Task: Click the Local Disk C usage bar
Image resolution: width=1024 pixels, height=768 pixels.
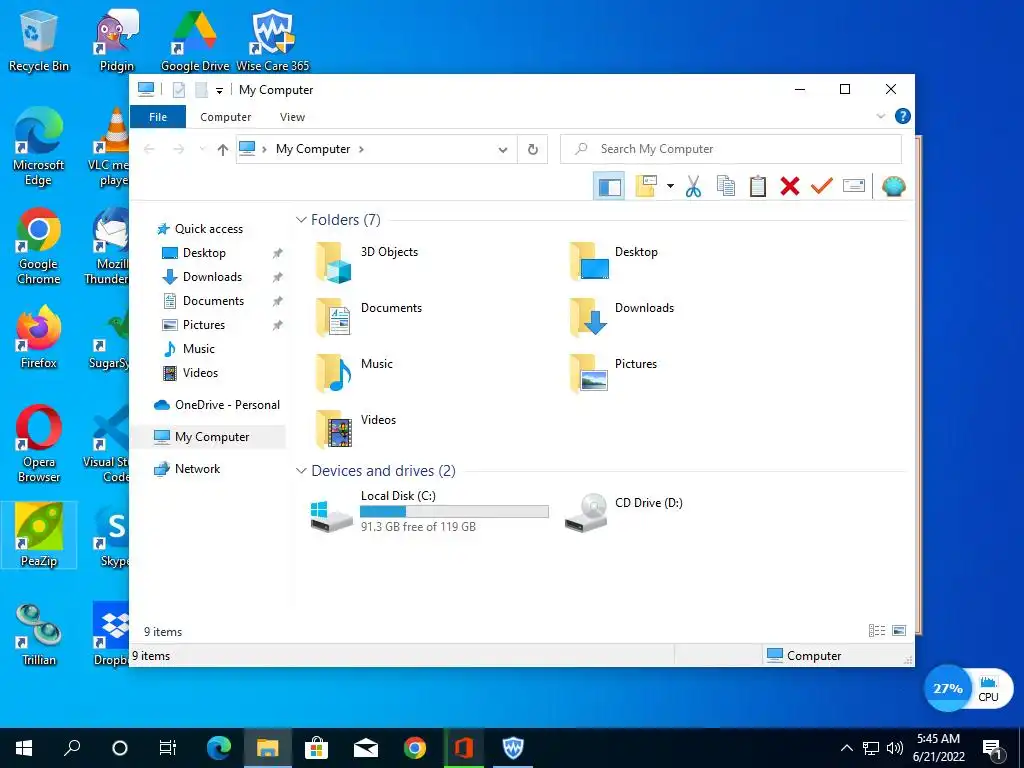Action: coord(454,511)
